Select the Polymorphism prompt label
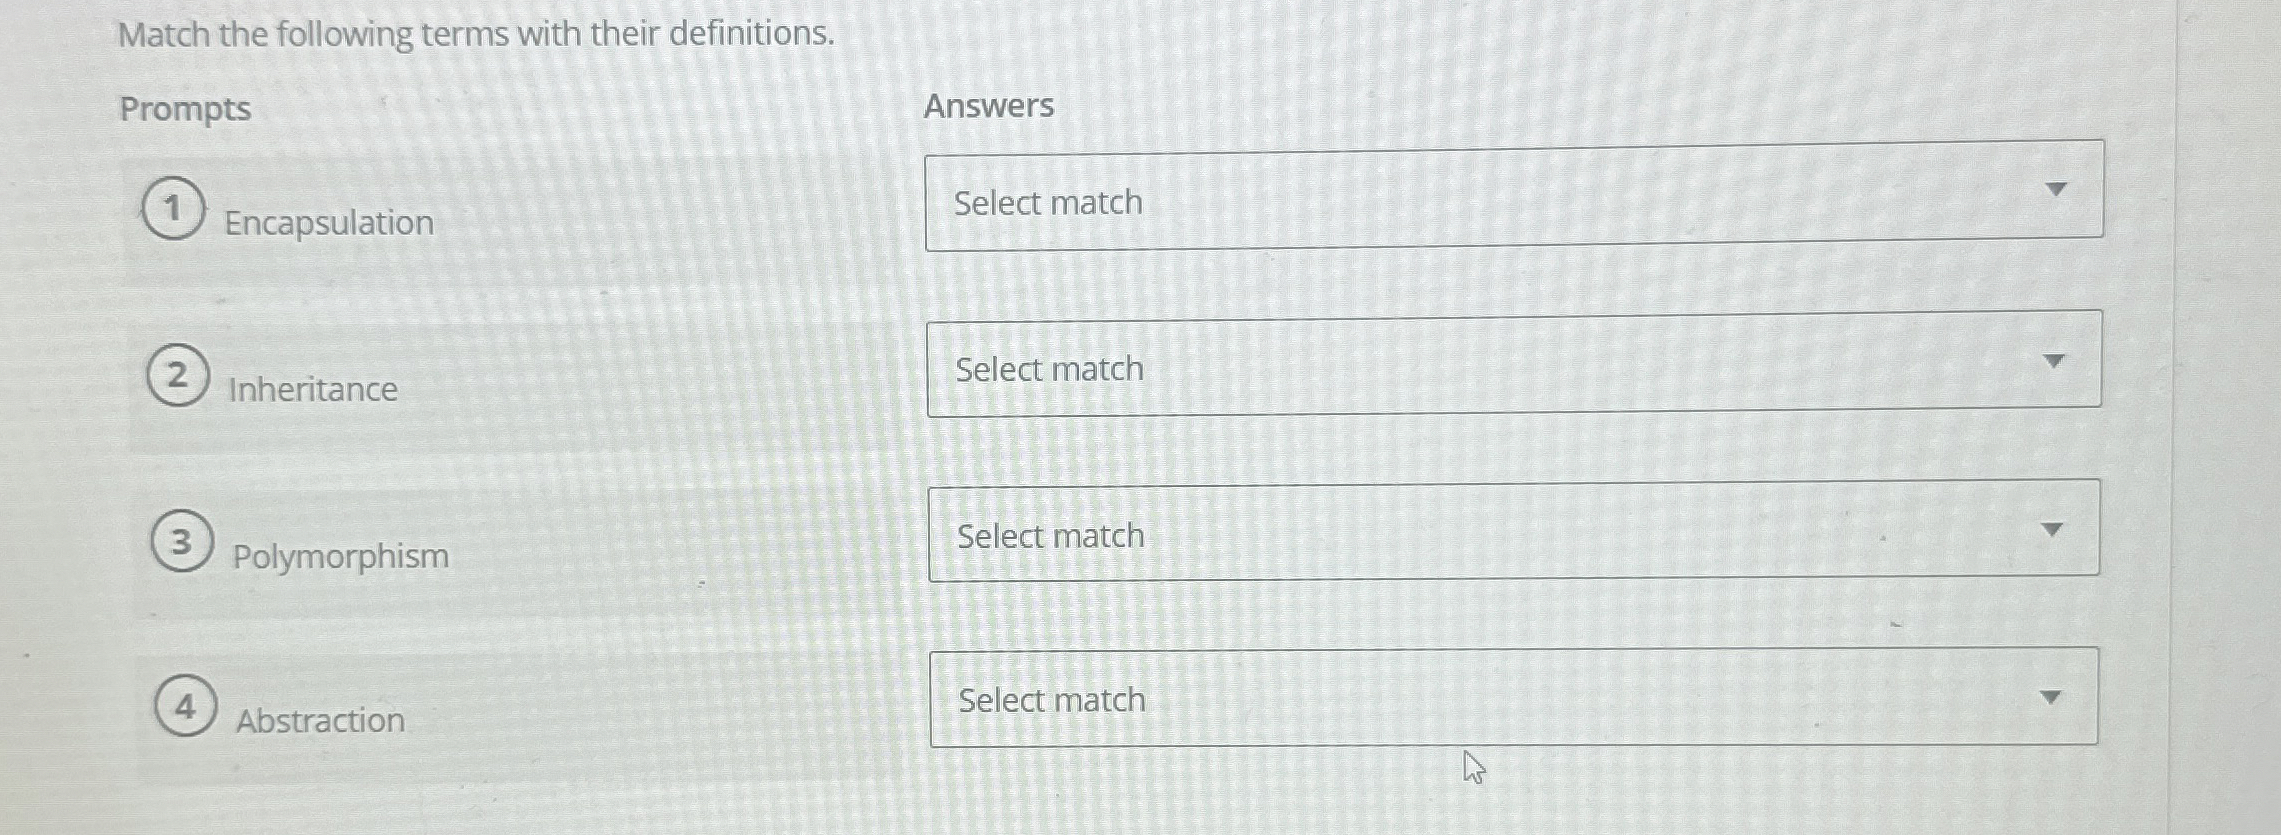Screen dimensions: 2281x835 click(x=340, y=557)
